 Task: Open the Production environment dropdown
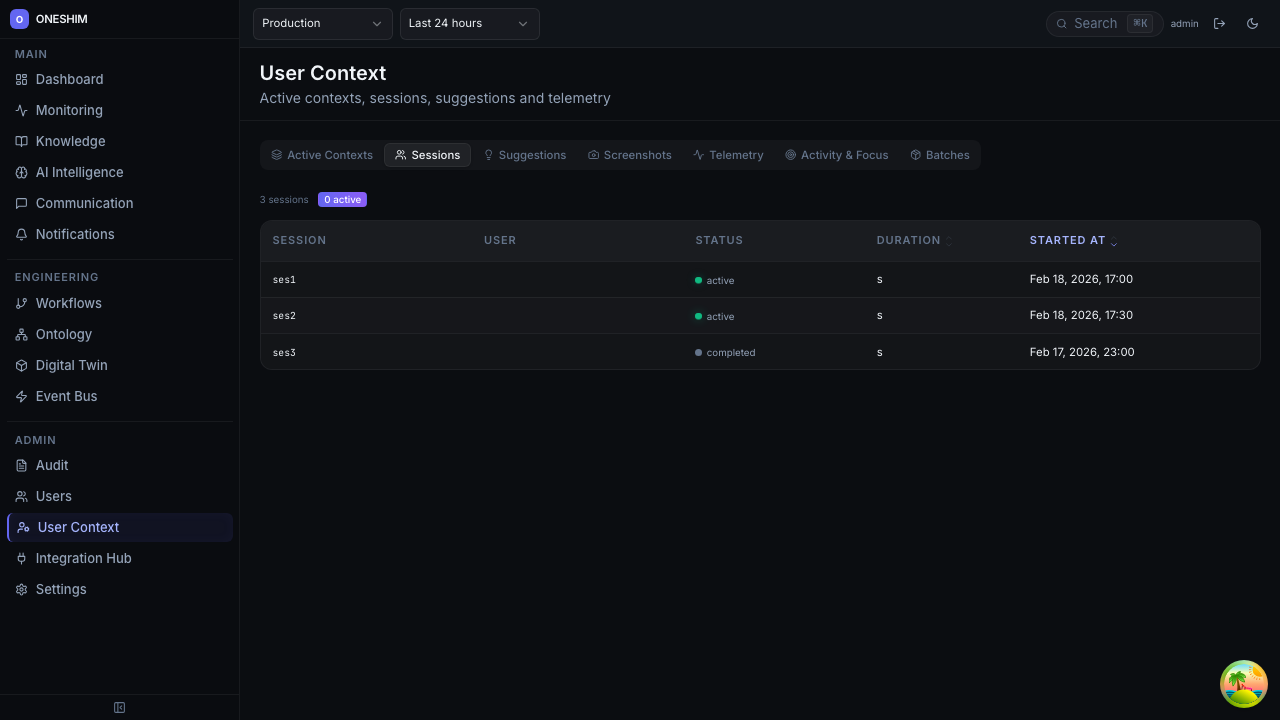(x=322, y=23)
